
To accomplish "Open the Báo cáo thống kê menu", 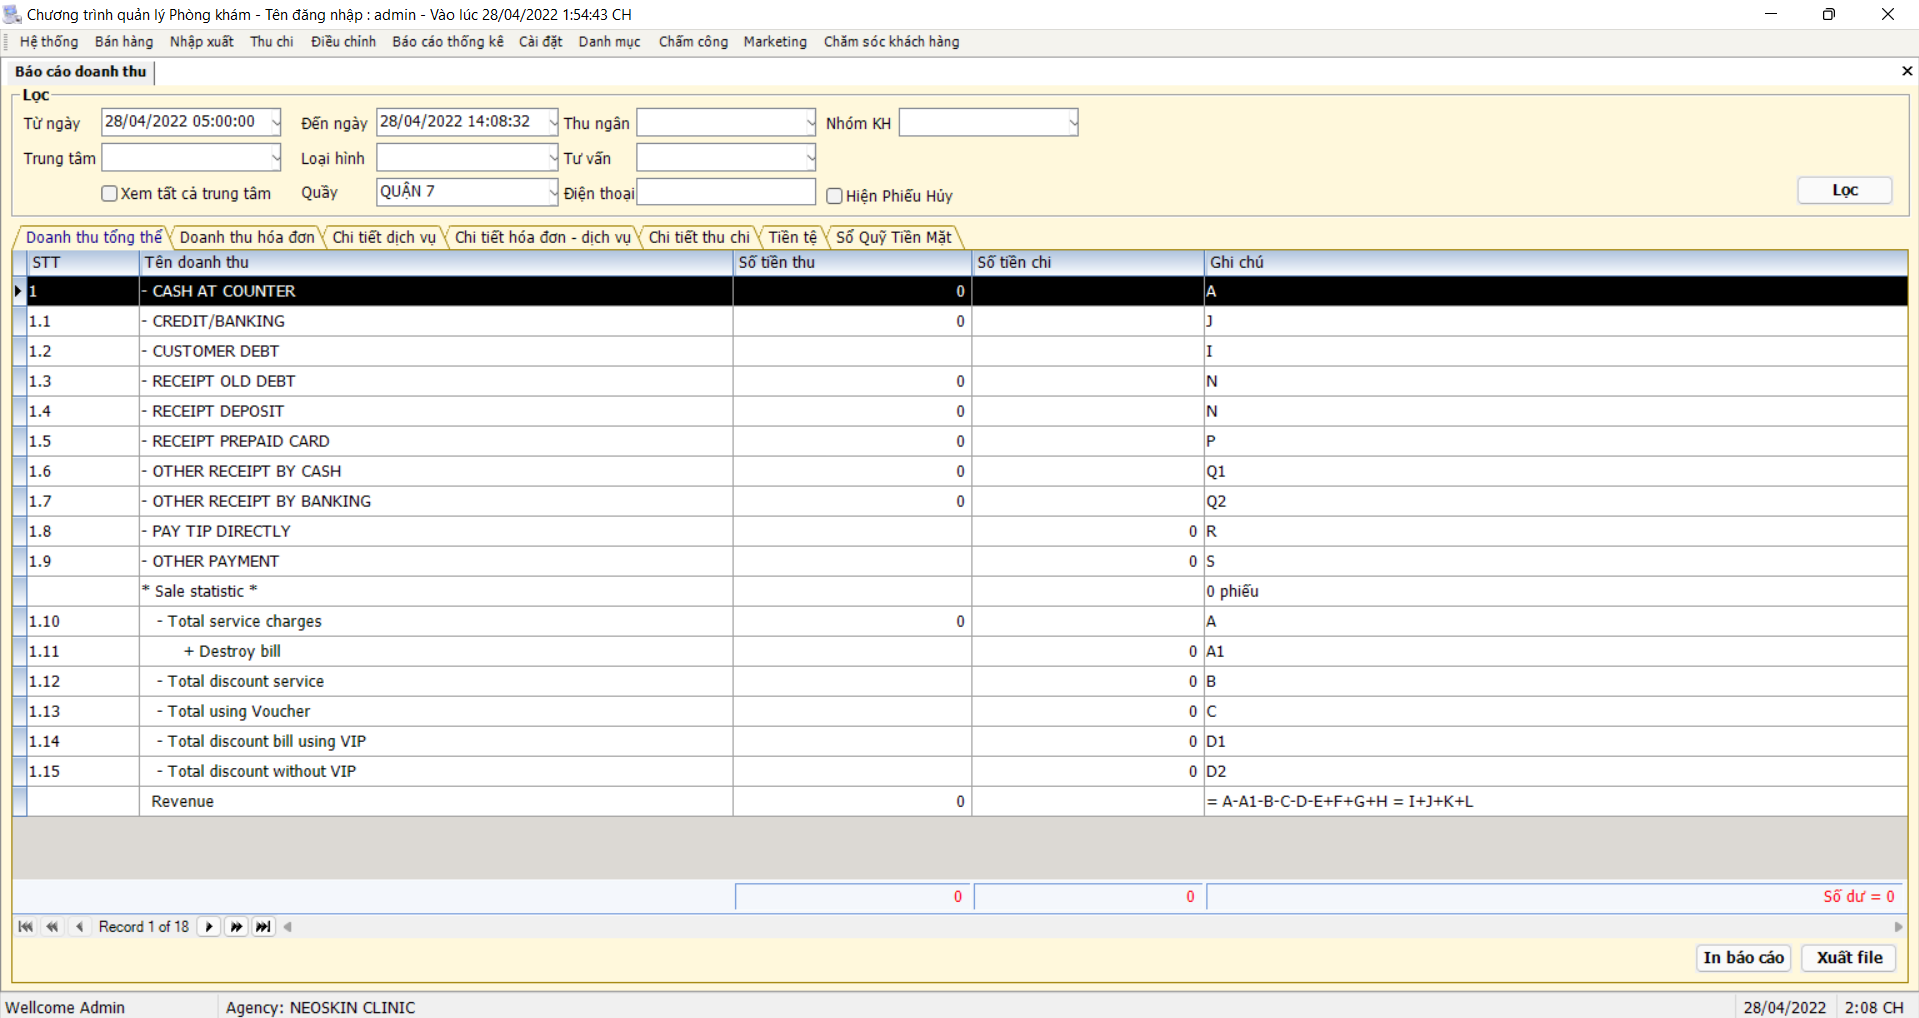I will [447, 42].
